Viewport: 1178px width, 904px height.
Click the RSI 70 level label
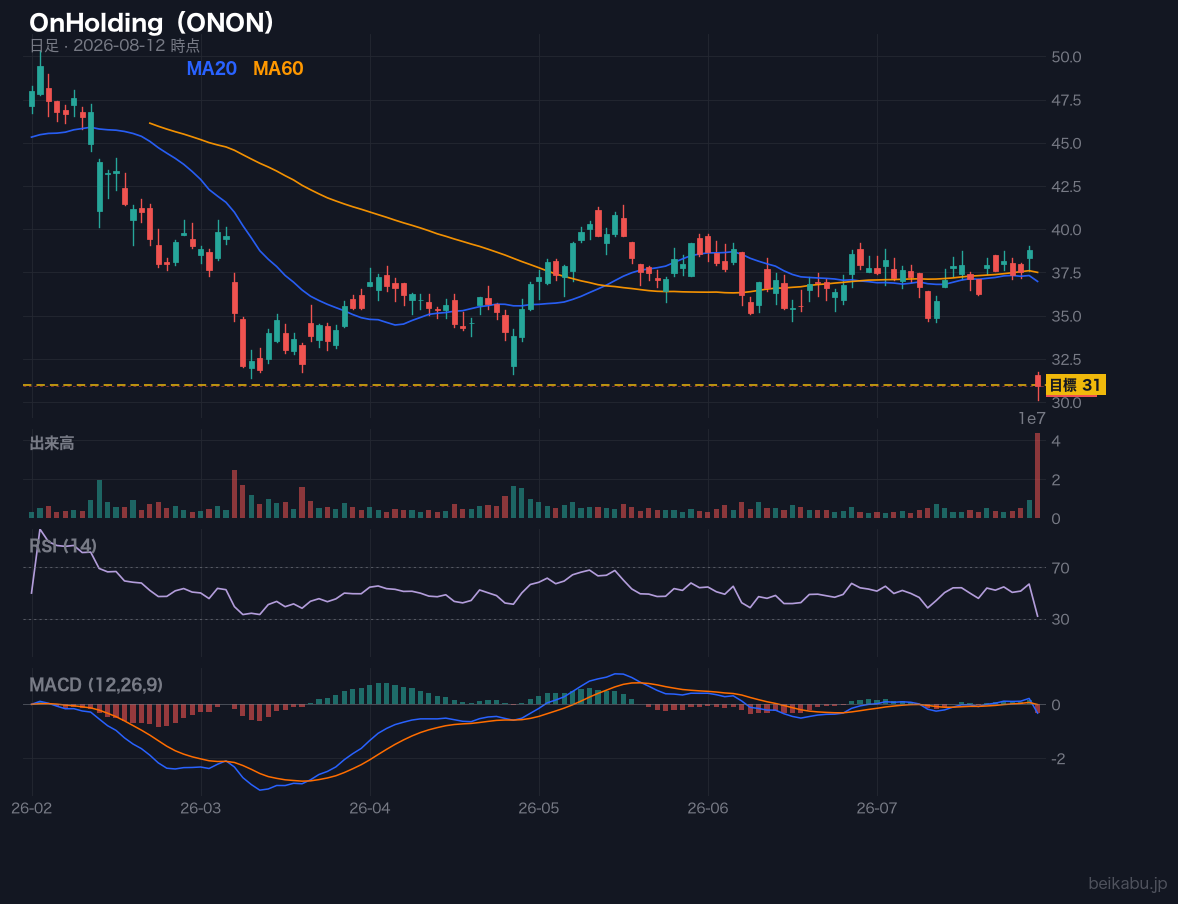pyautogui.click(x=1061, y=568)
